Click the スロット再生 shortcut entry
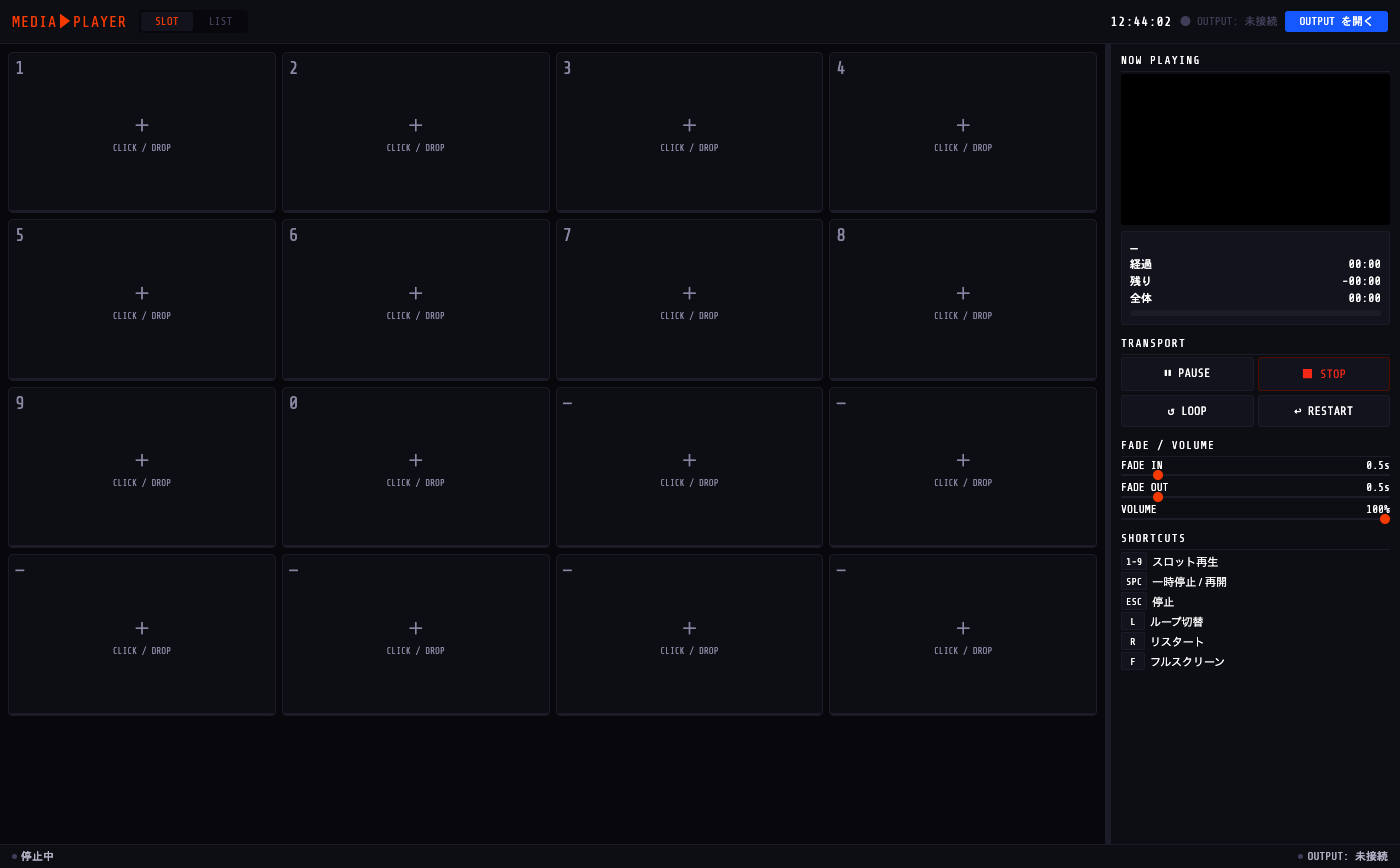The height and width of the screenshot is (868, 1400). pyautogui.click(x=1170, y=562)
